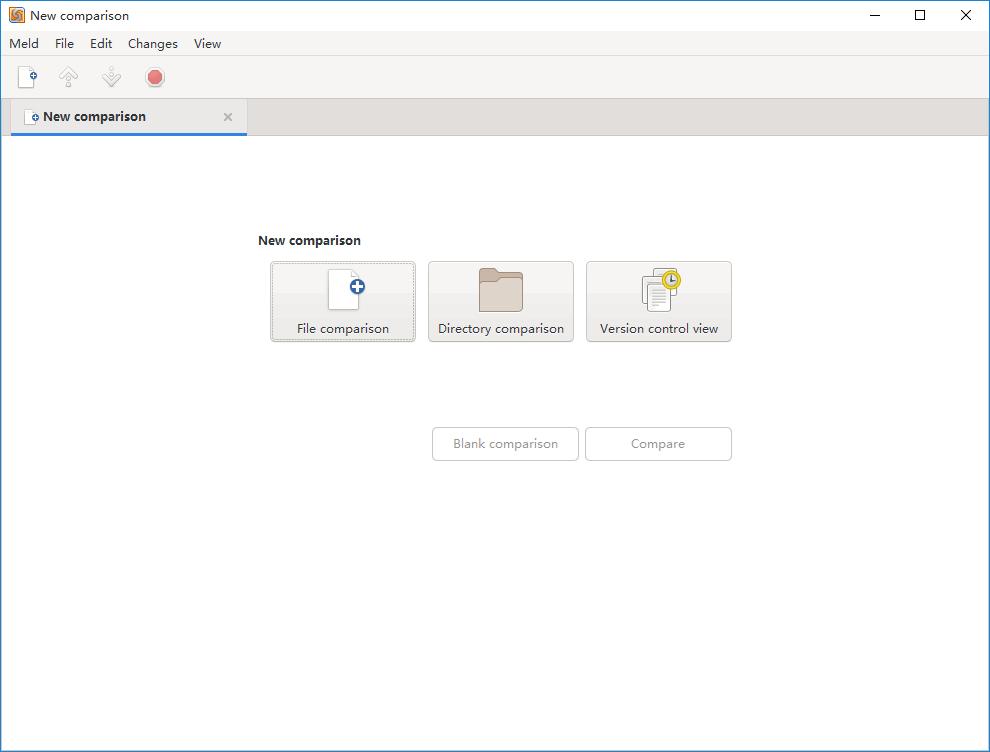Click the next change down-arrow icon

[111, 77]
